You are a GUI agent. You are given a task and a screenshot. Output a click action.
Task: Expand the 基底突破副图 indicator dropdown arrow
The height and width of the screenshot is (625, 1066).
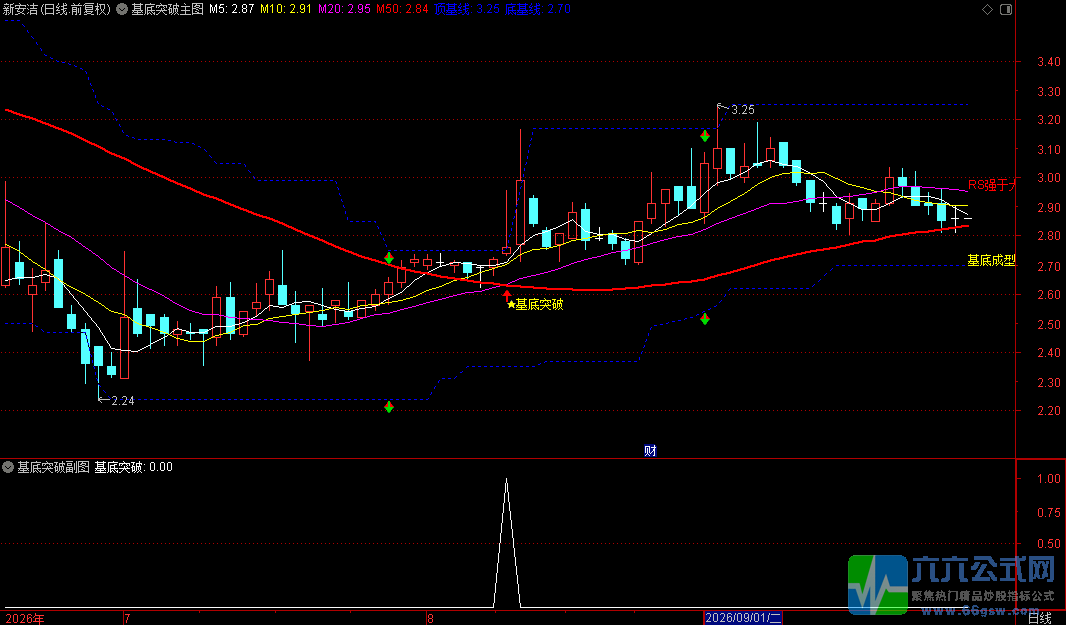click(x=8, y=467)
